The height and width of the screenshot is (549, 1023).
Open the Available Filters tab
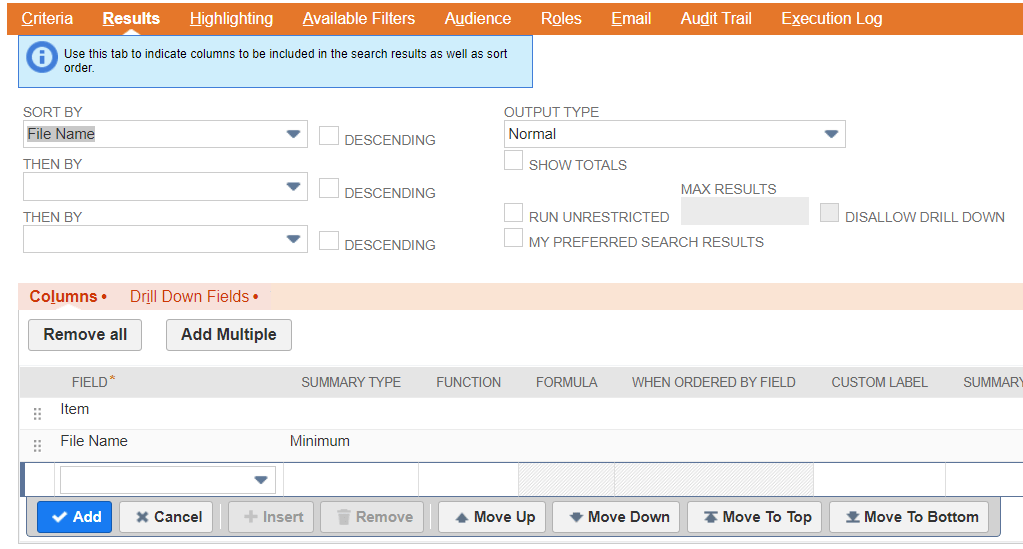tap(358, 18)
